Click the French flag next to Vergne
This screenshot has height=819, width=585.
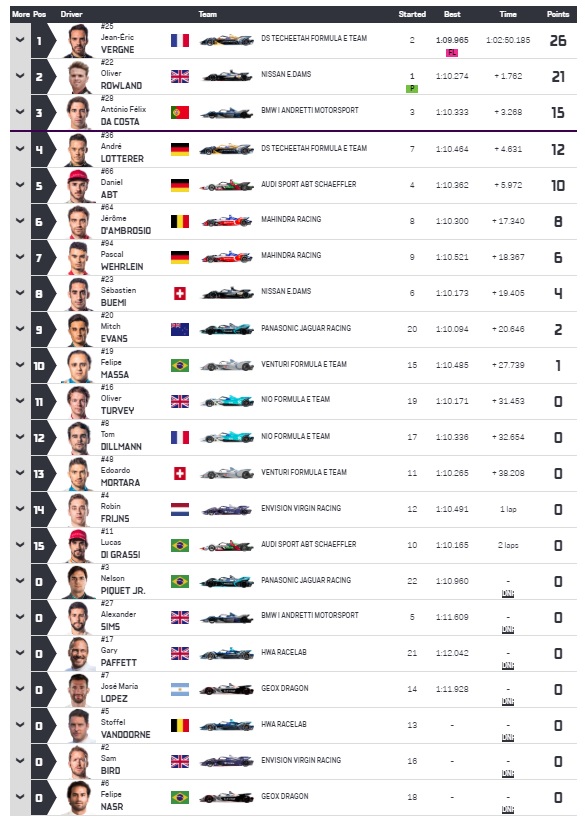pos(180,40)
